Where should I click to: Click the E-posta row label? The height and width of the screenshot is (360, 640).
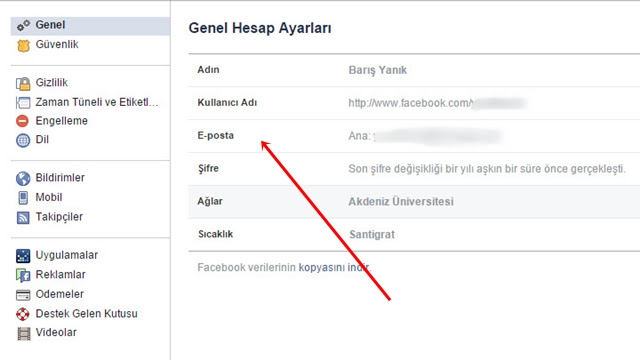tap(216, 136)
